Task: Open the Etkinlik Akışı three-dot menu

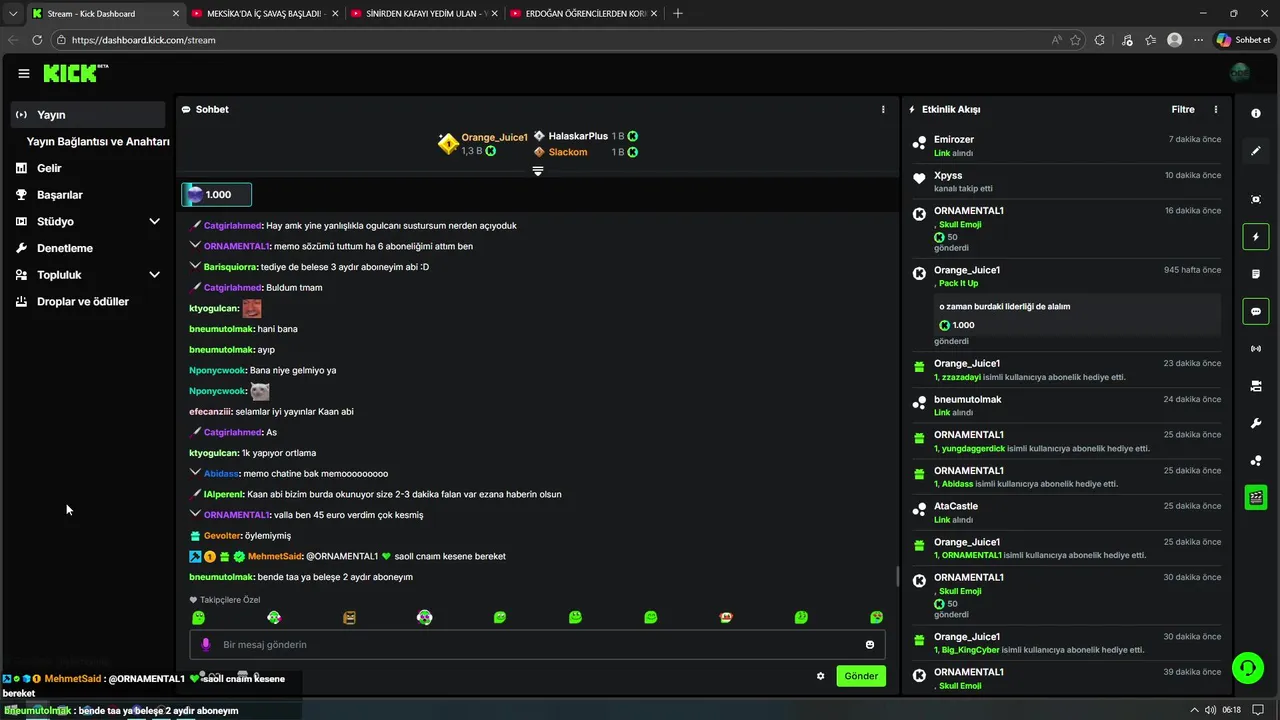Action: click(1216, 109)
